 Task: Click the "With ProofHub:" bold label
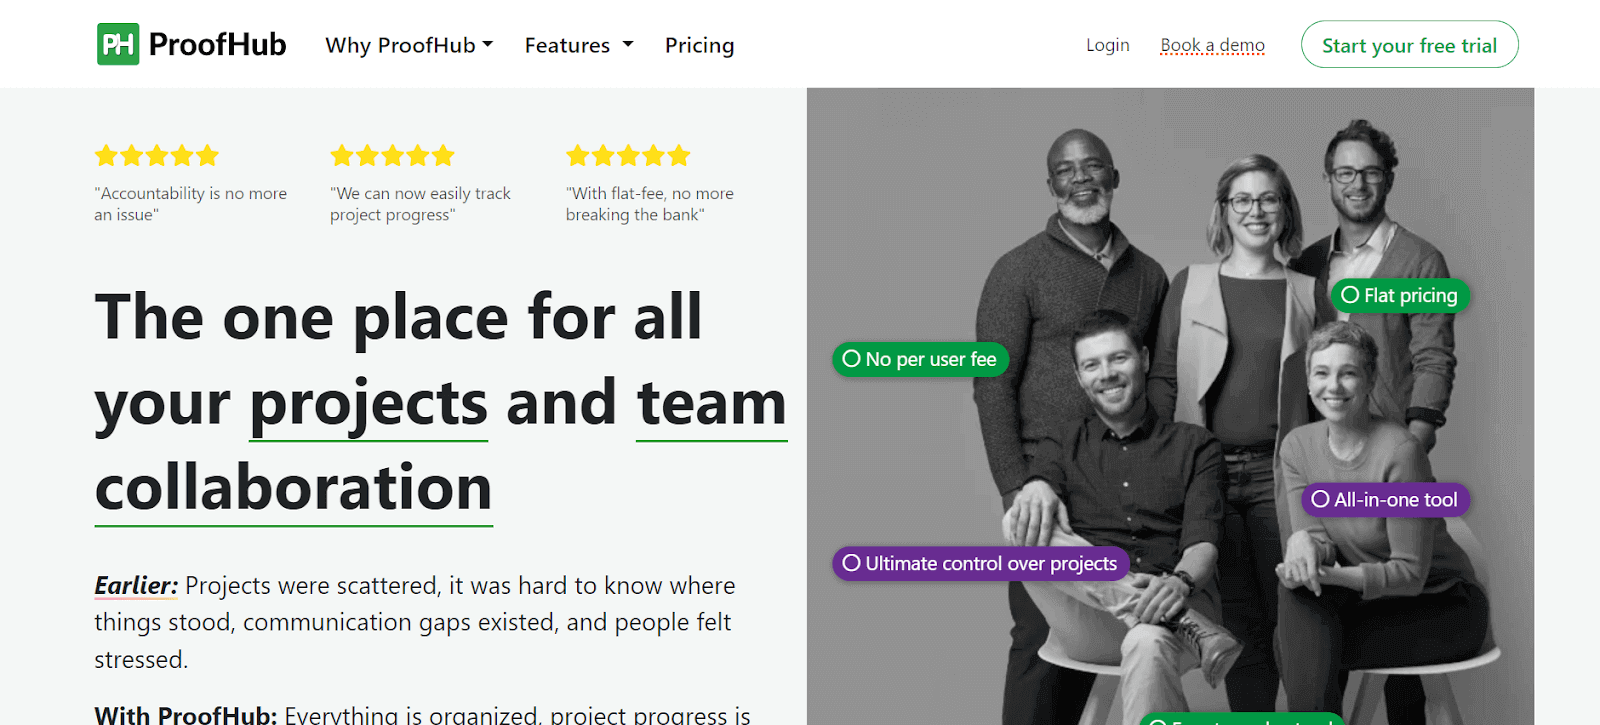[x=185, y=715]
